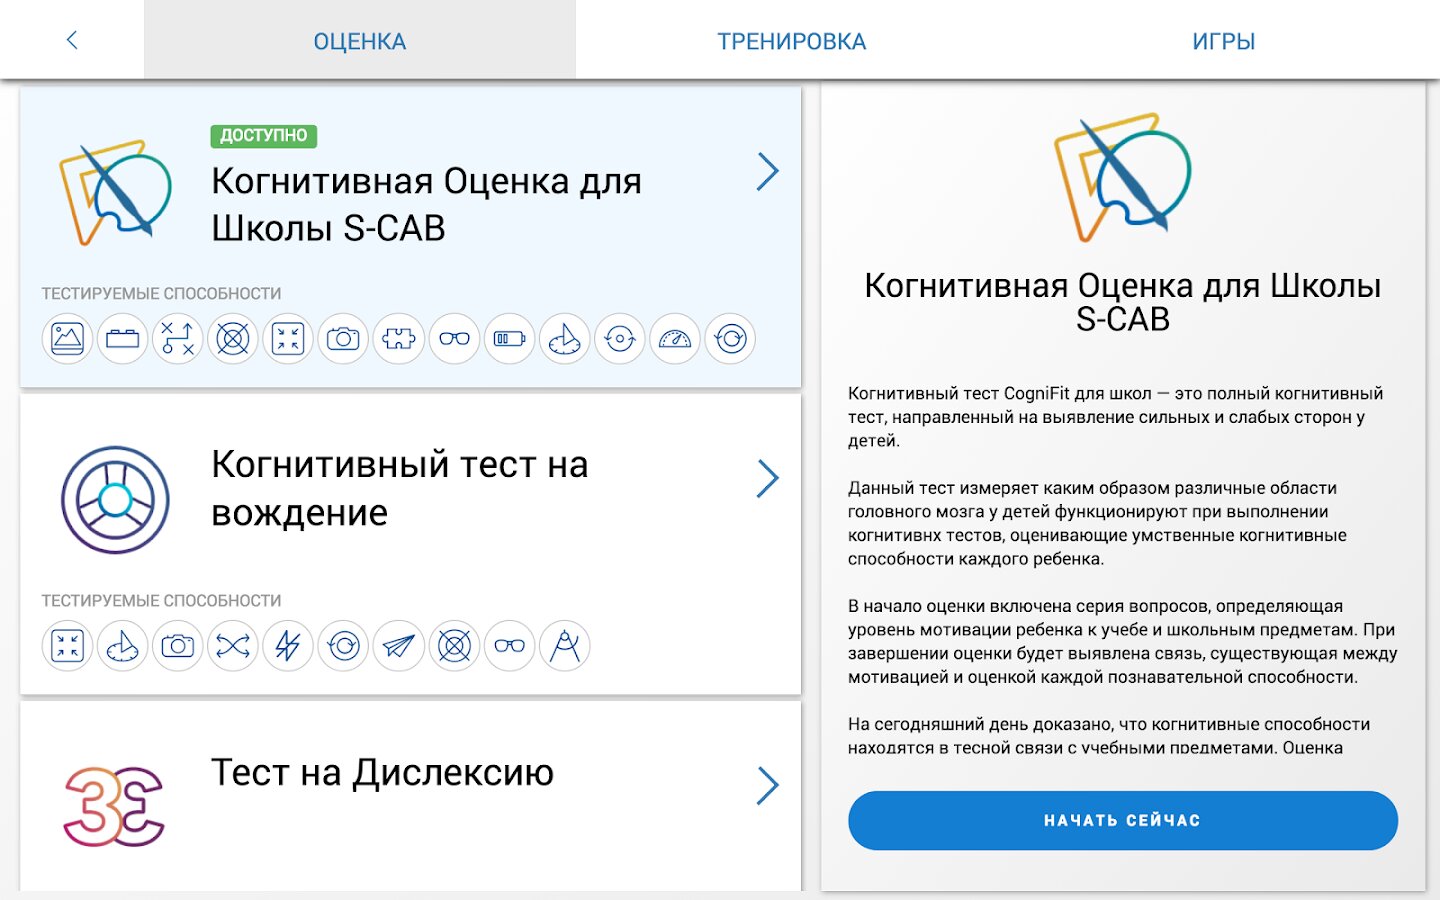Tap the dyslexia test logo
Viewport: 1440px width, 900px height.
click(x=115, y=806)
